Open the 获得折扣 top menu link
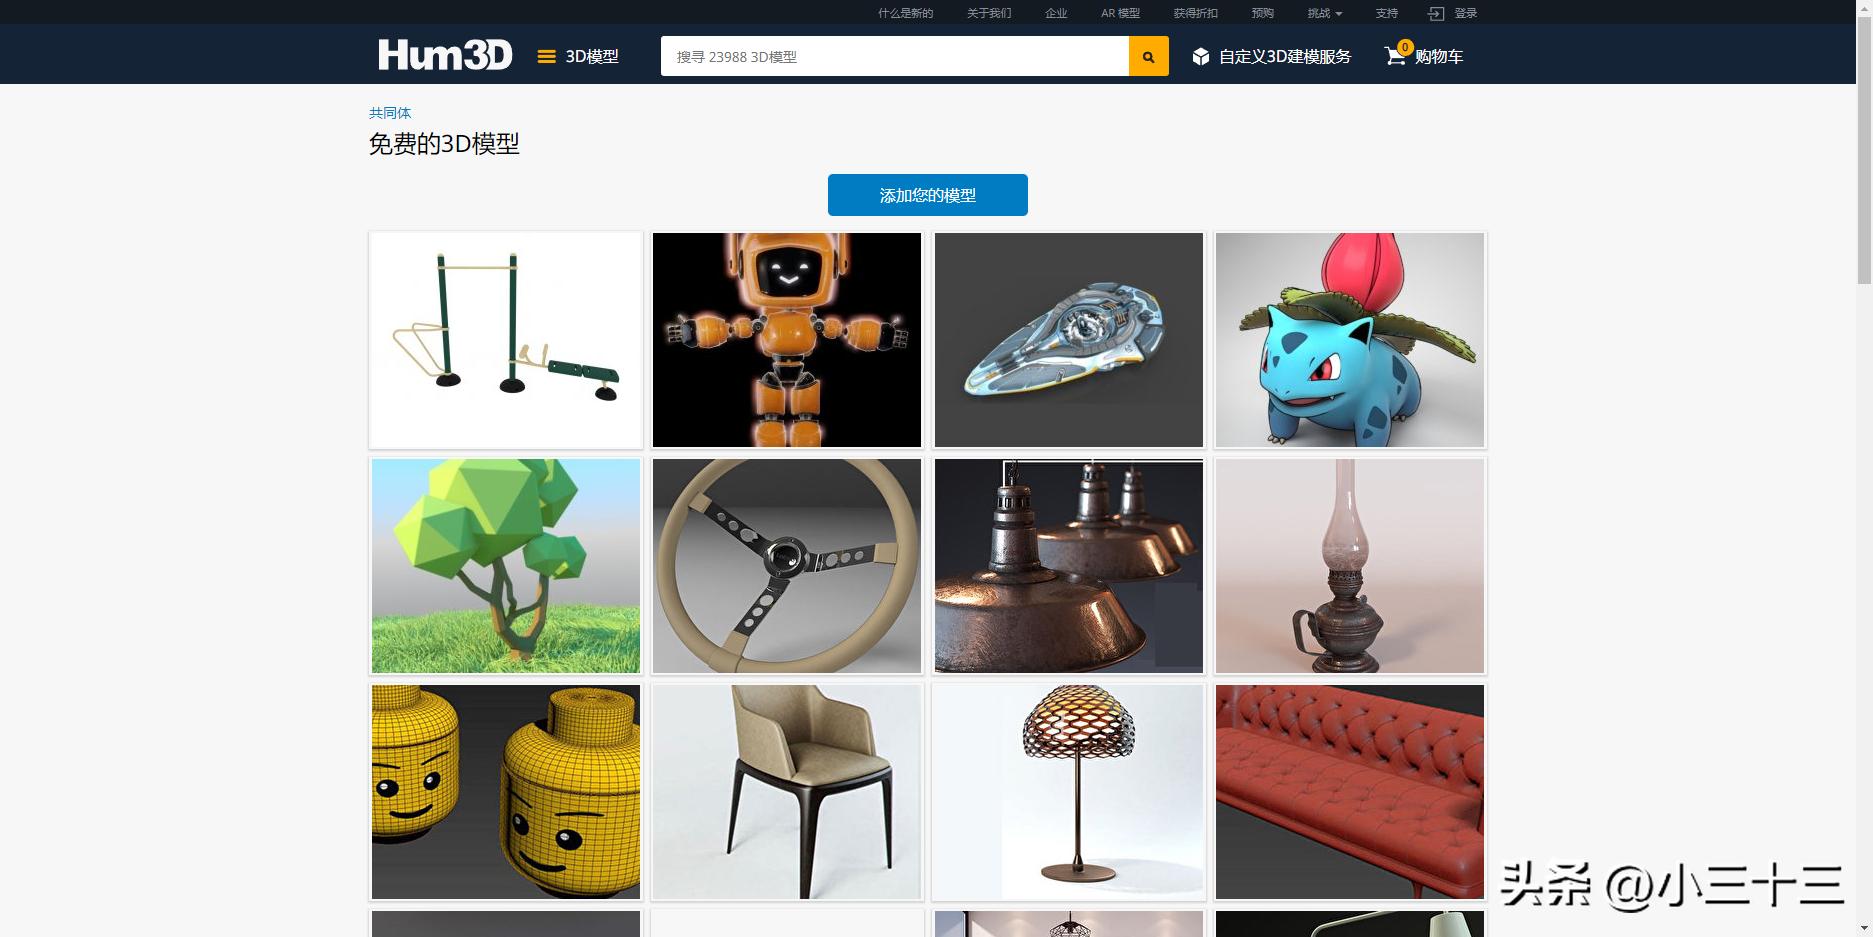 pos(1195,13)
